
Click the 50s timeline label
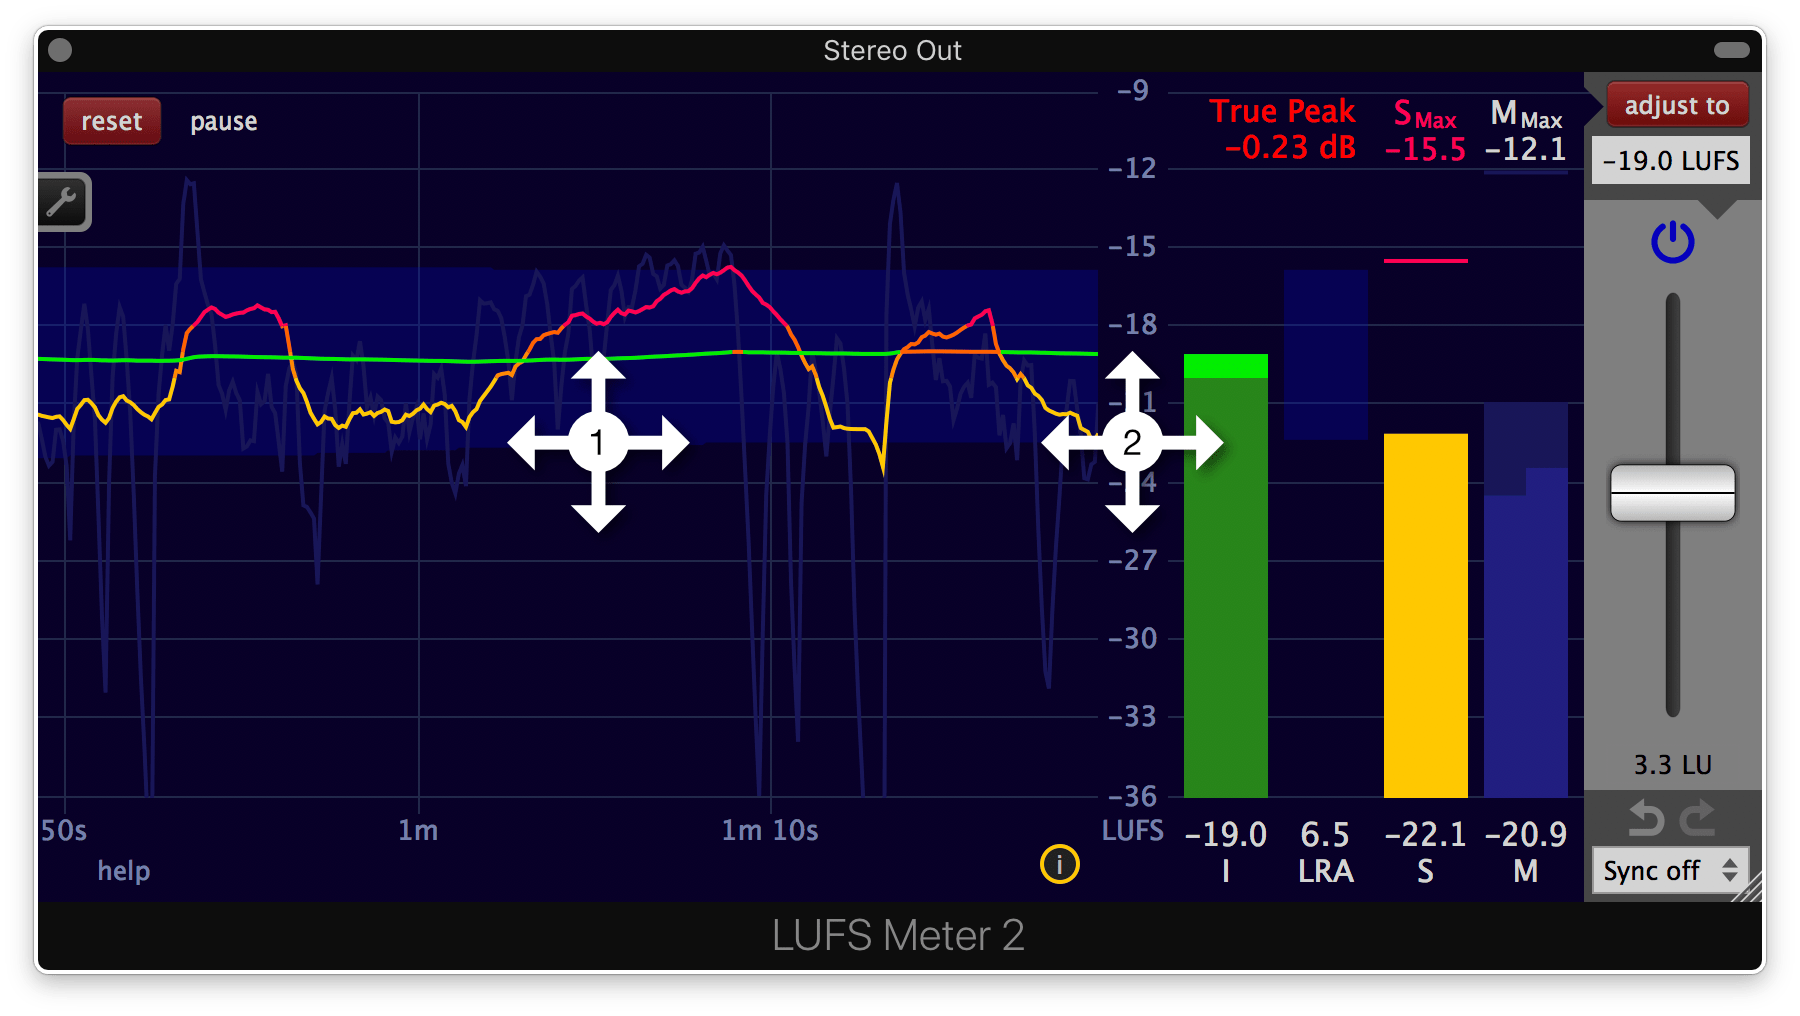tap(64, 831)
